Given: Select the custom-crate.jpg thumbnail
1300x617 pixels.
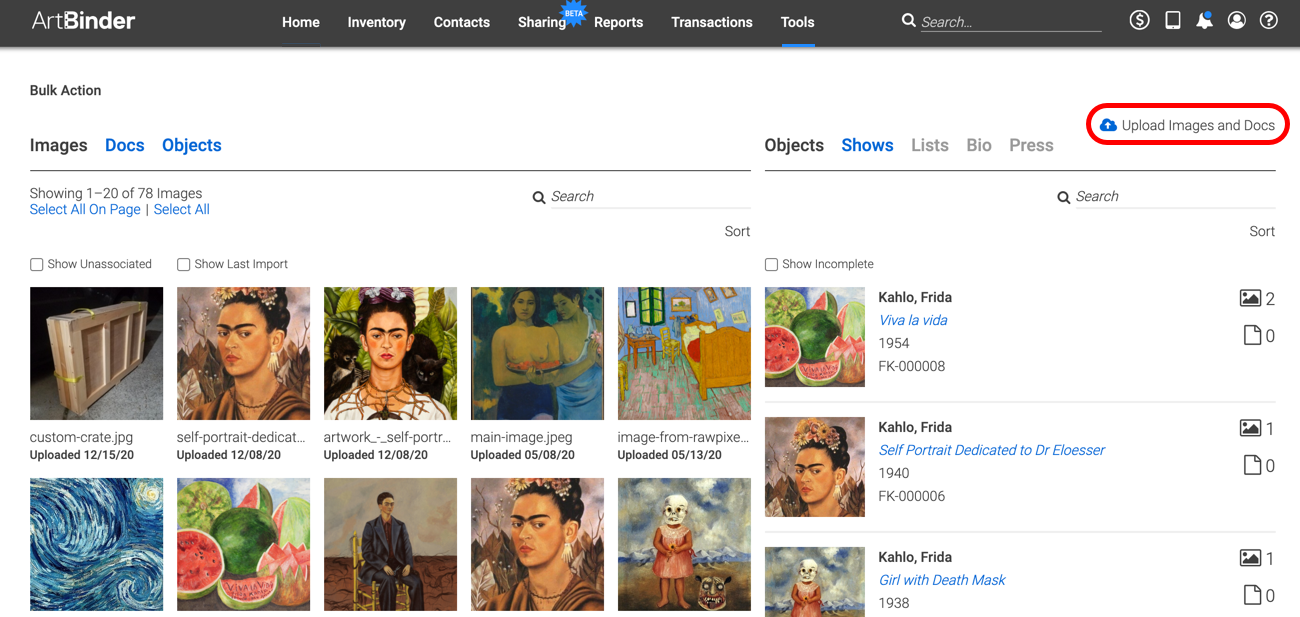Looking at the screenshot, I should (97, 354).
